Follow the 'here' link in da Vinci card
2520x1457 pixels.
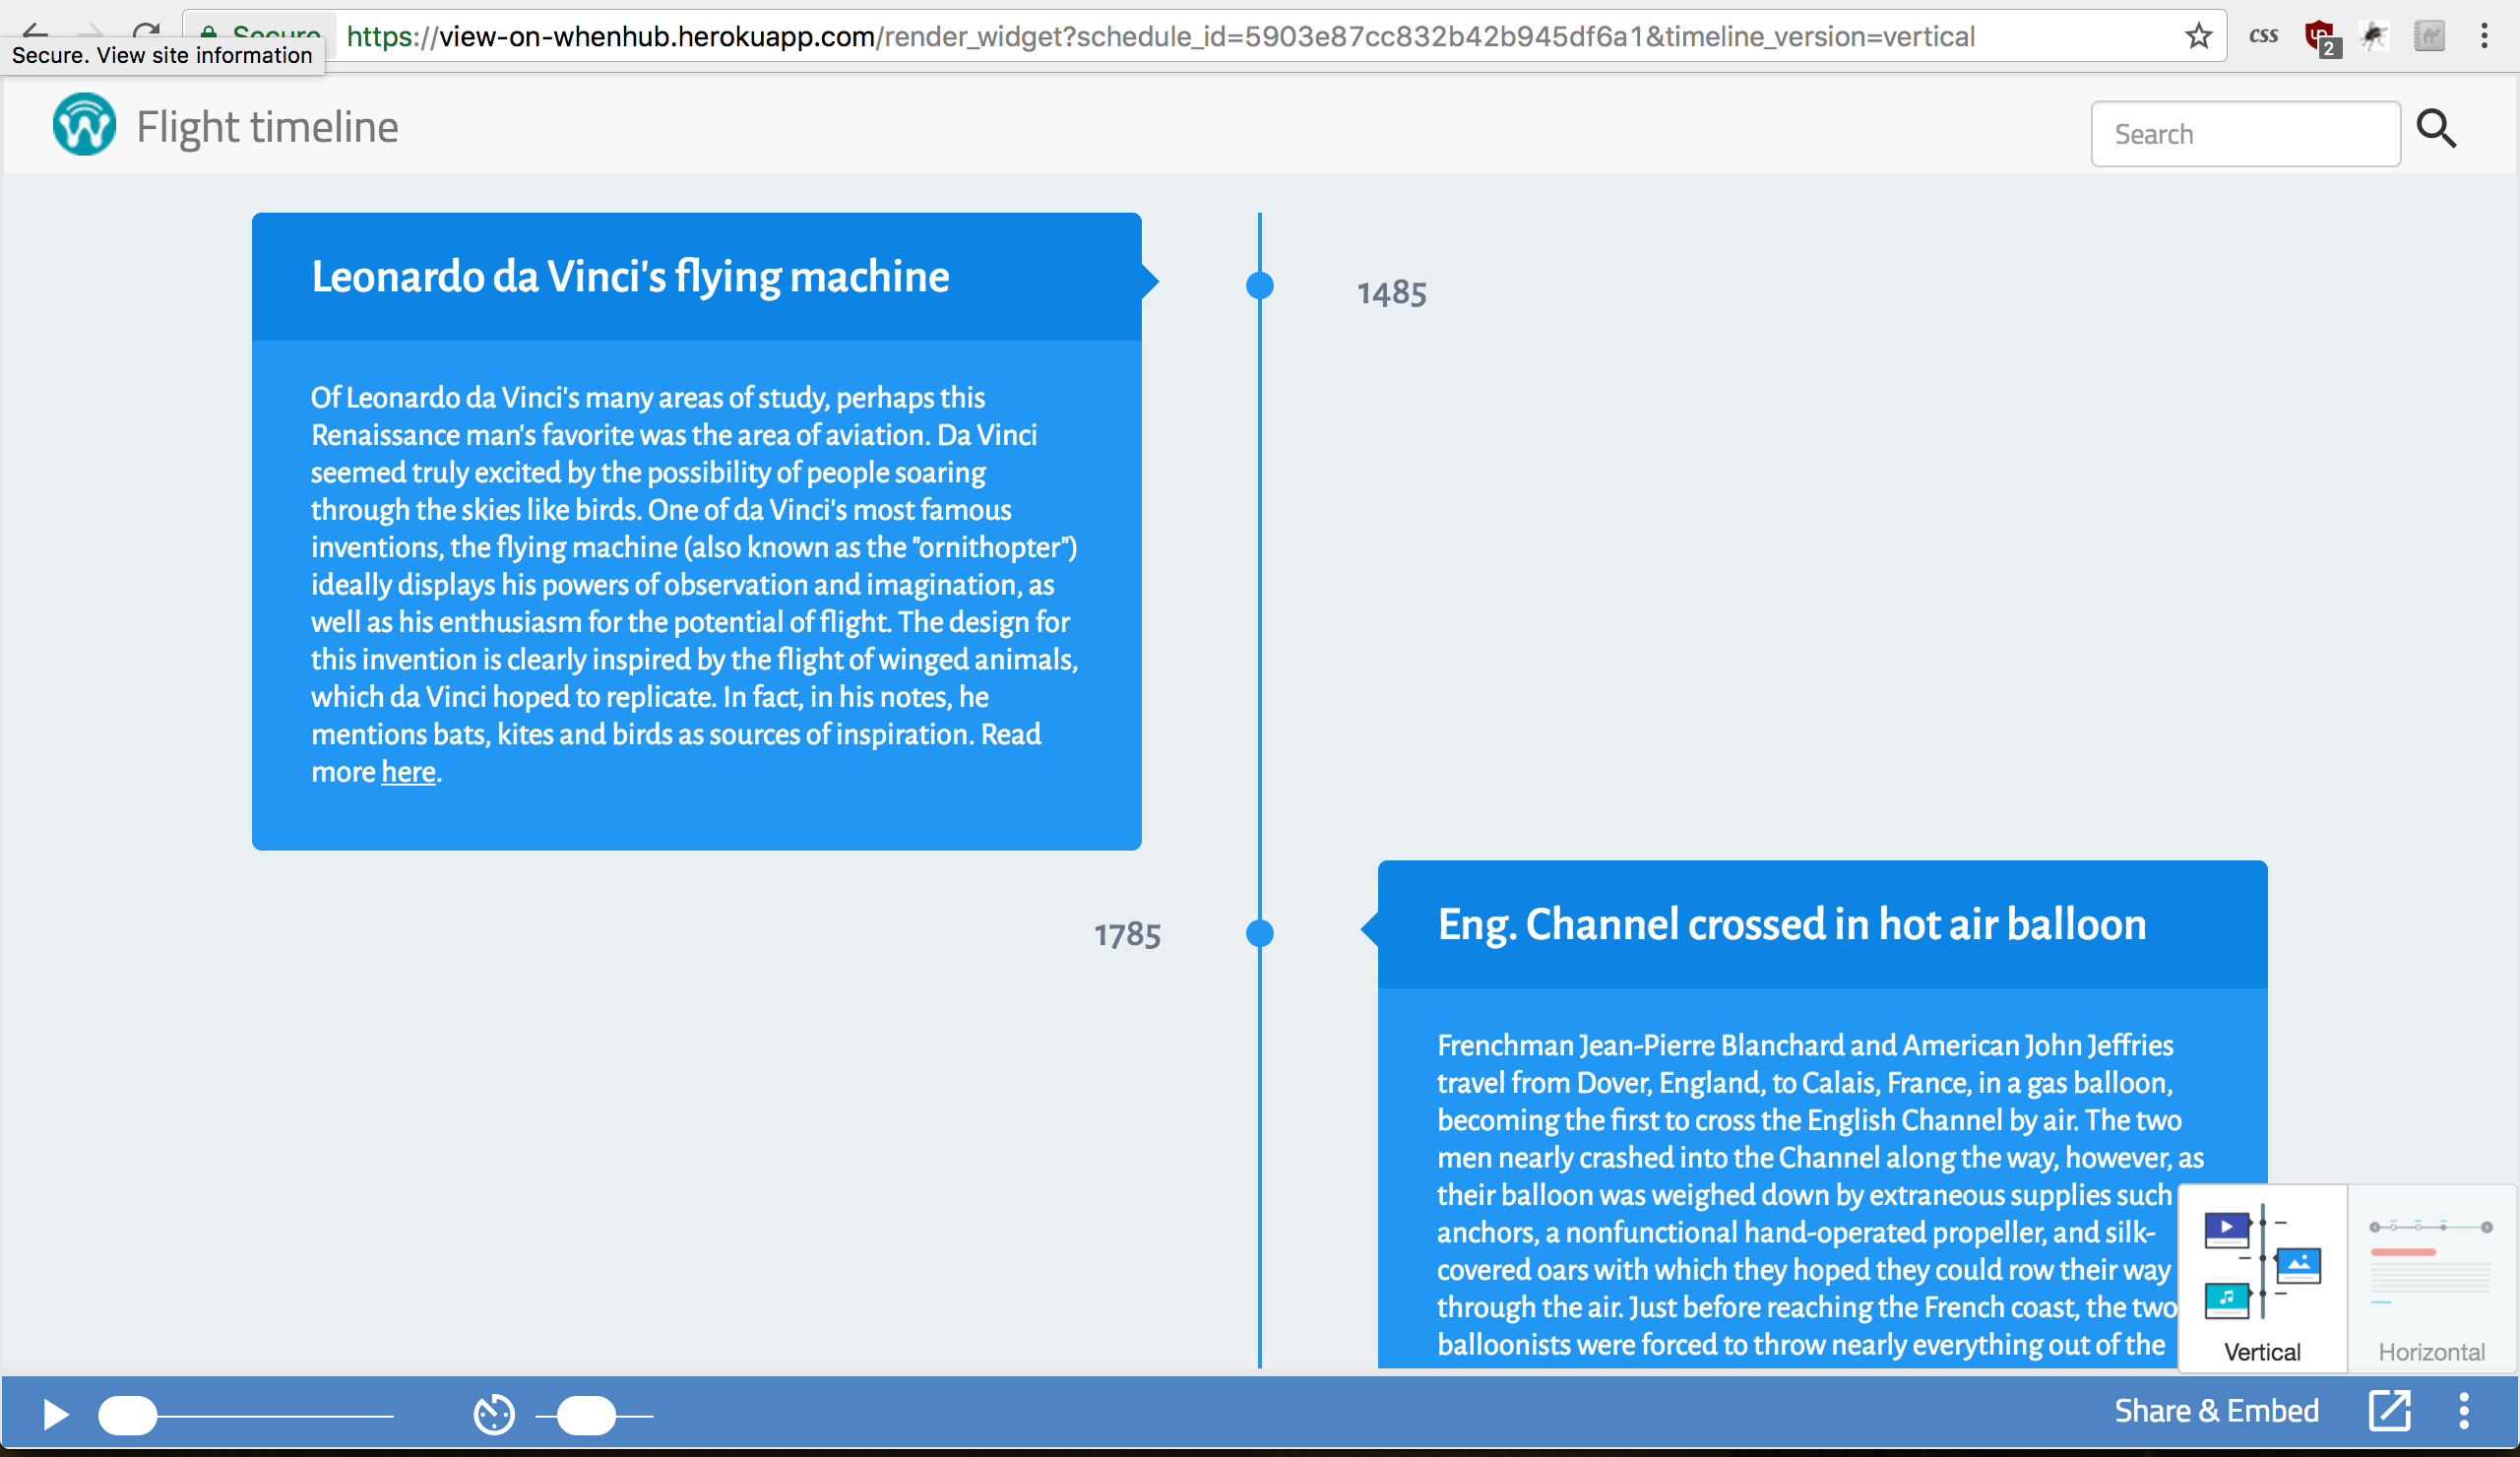tap(408, 772)
